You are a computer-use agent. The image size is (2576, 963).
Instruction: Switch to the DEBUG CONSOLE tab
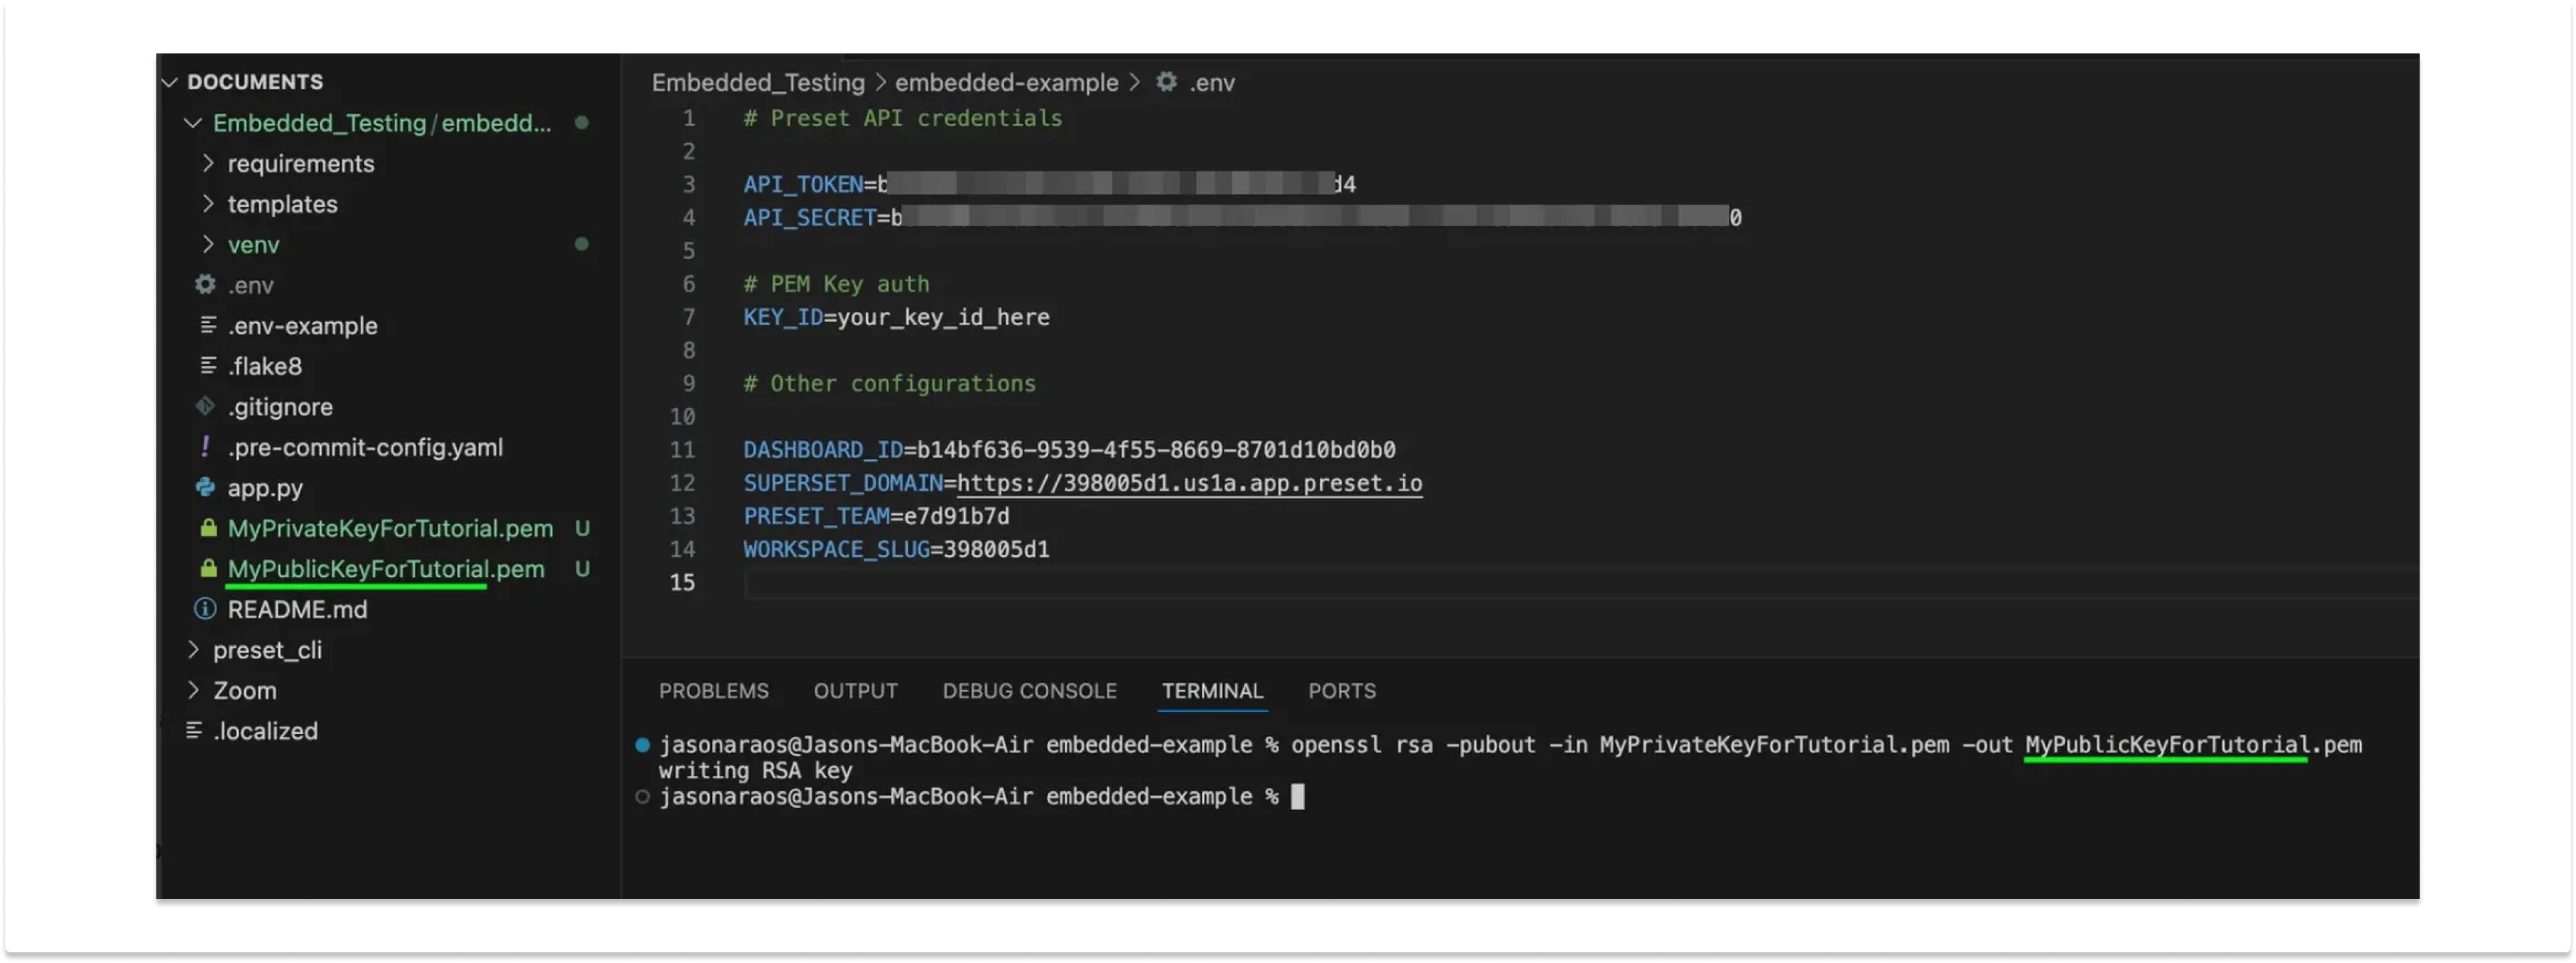coord(1029,691)
